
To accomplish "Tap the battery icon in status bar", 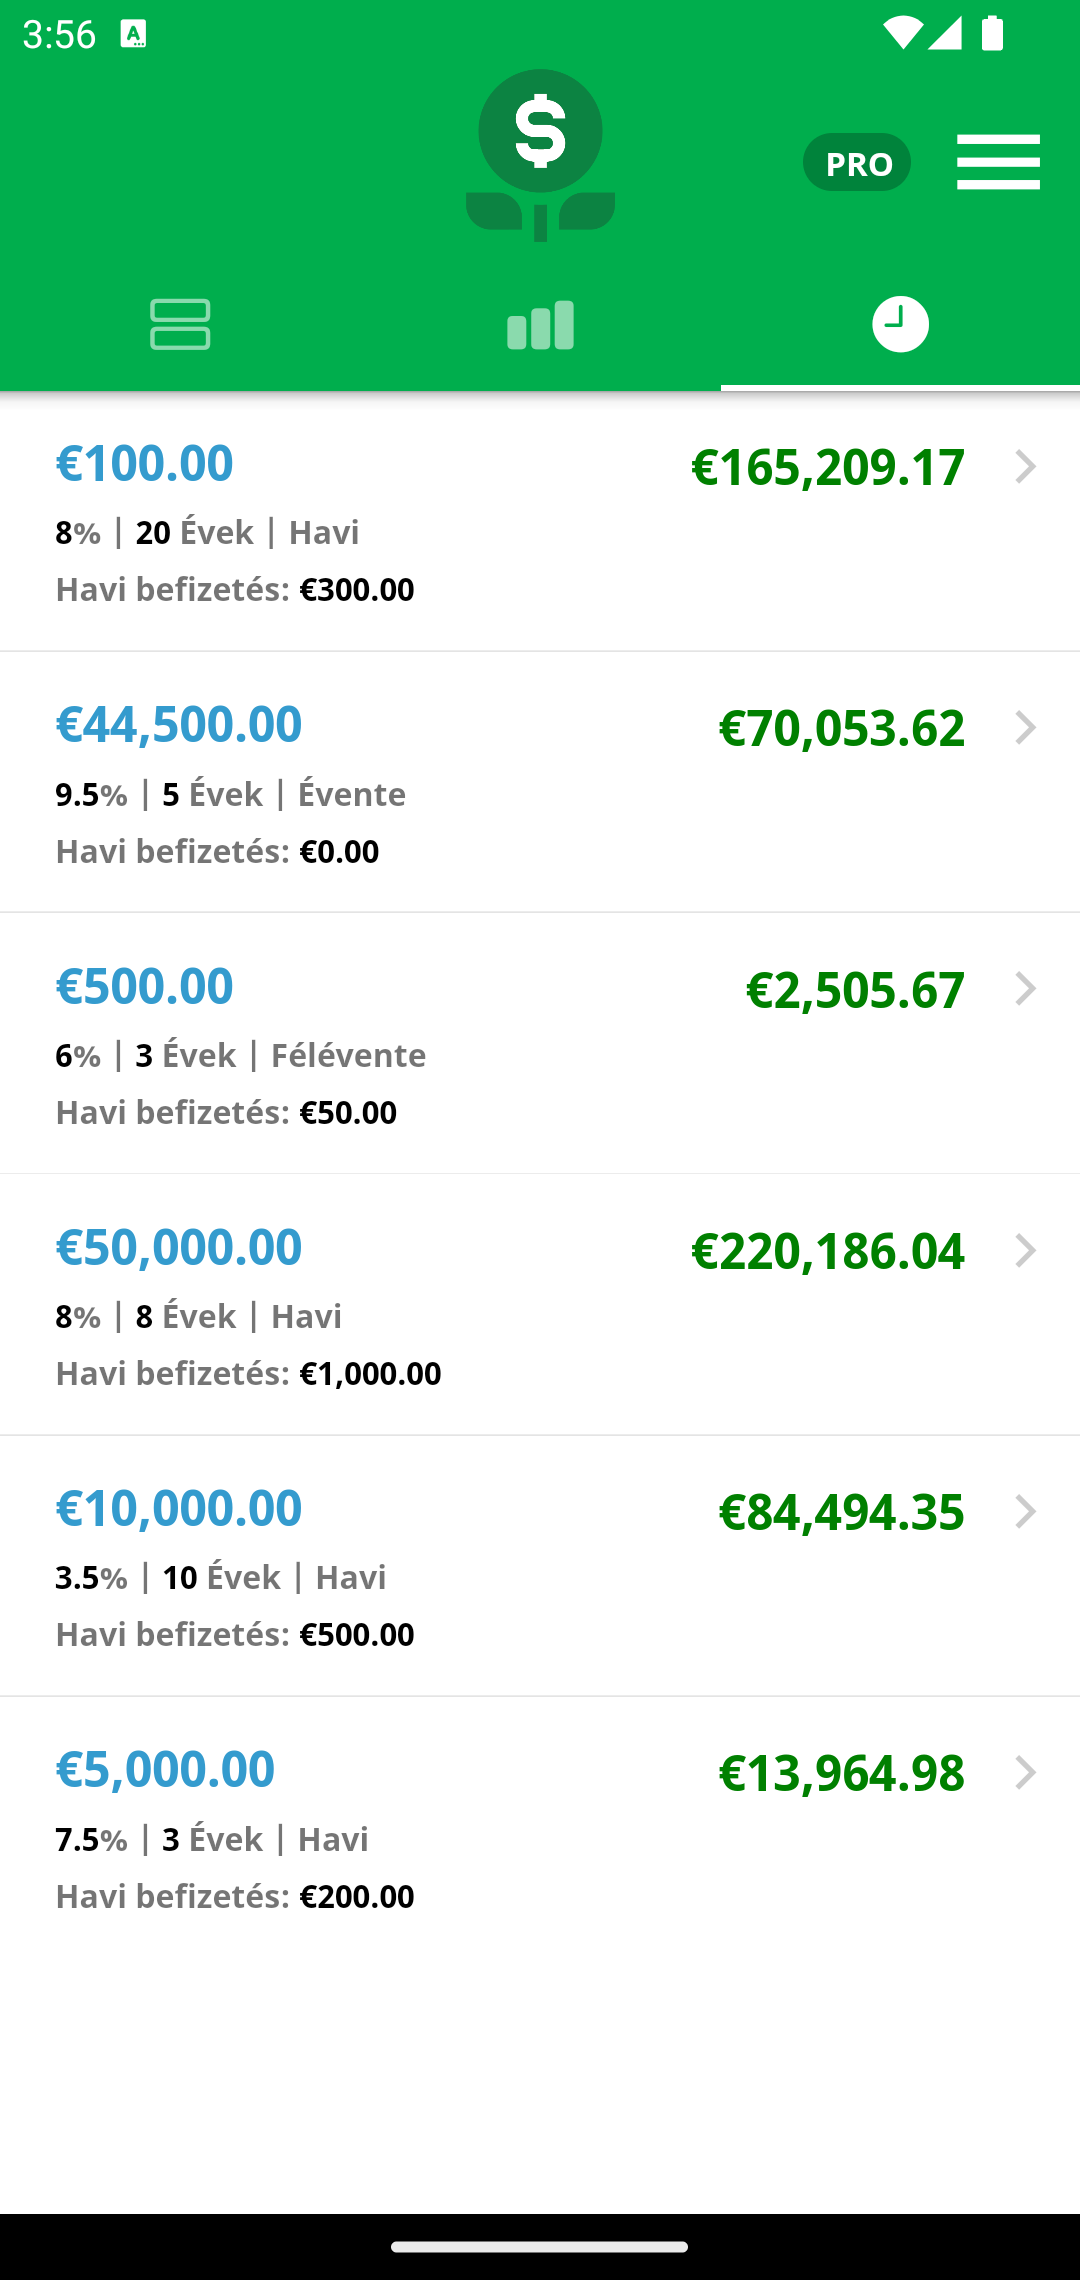I will 992,33.
